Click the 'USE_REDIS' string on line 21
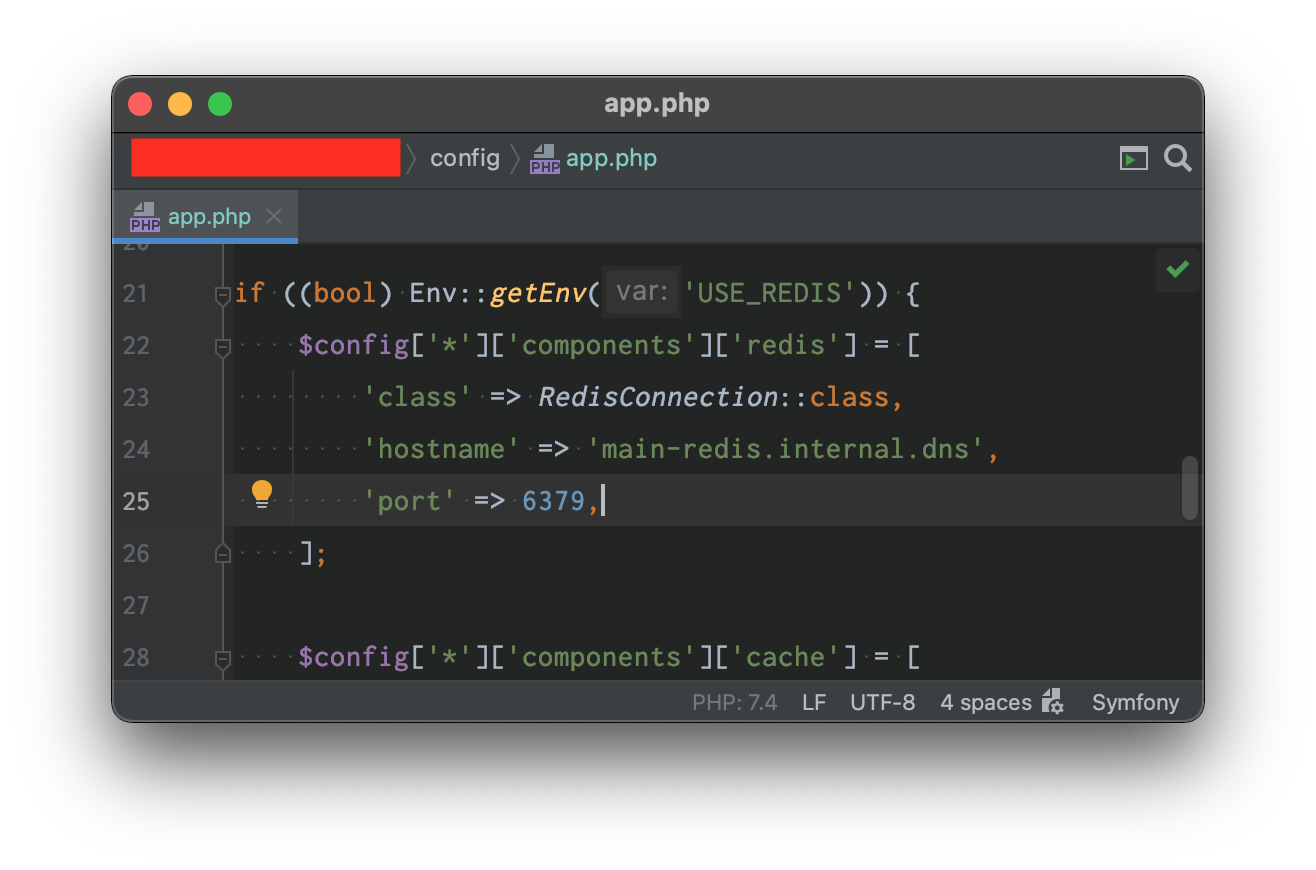 click(x=770, y=293)
